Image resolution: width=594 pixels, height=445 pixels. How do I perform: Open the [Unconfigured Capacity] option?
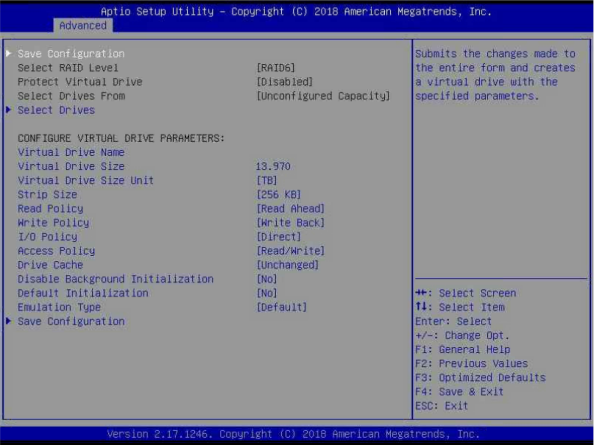(323, 96)
